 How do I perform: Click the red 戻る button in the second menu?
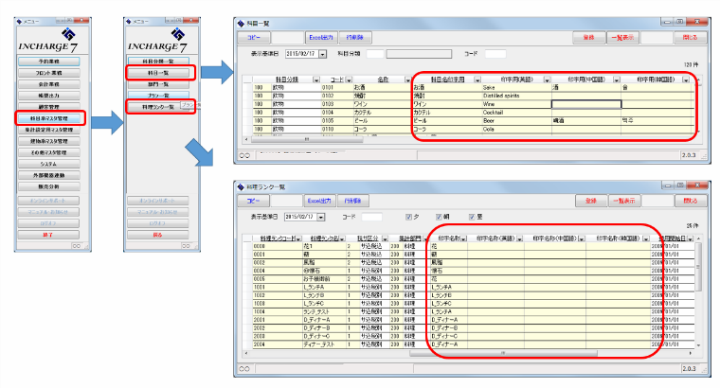click(158, 235)
